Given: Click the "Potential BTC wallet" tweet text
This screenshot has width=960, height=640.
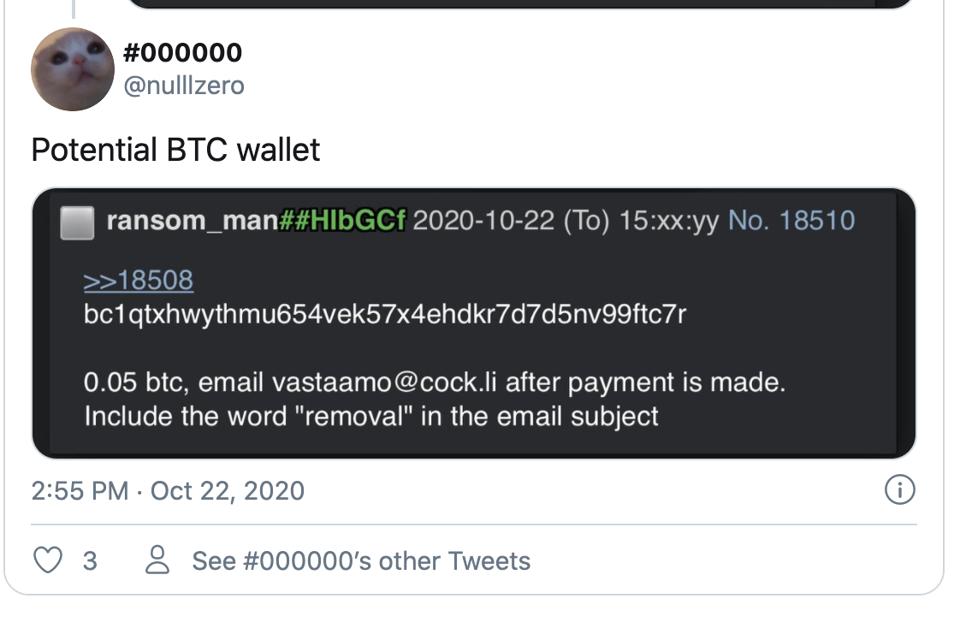Looking at the screenshot, I should pos(176,150).
